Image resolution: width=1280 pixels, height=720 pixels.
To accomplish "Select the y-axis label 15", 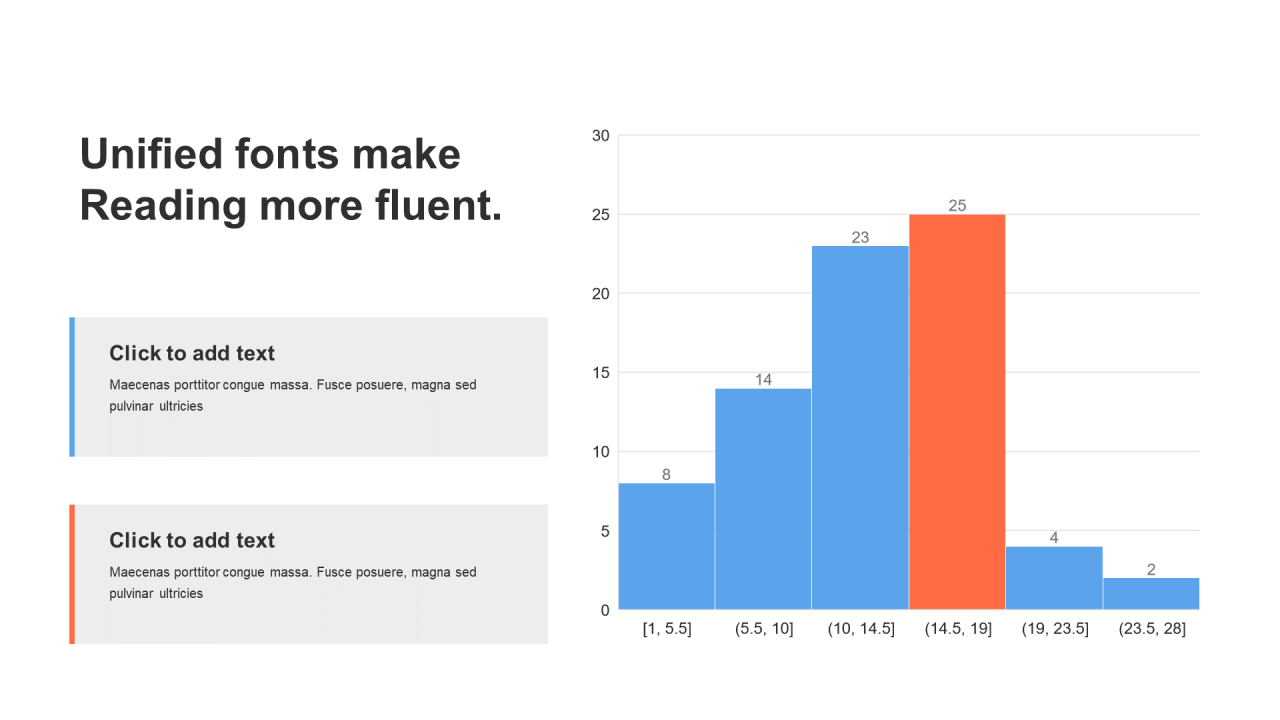I will pyautogui.click(x=600, y=373).
